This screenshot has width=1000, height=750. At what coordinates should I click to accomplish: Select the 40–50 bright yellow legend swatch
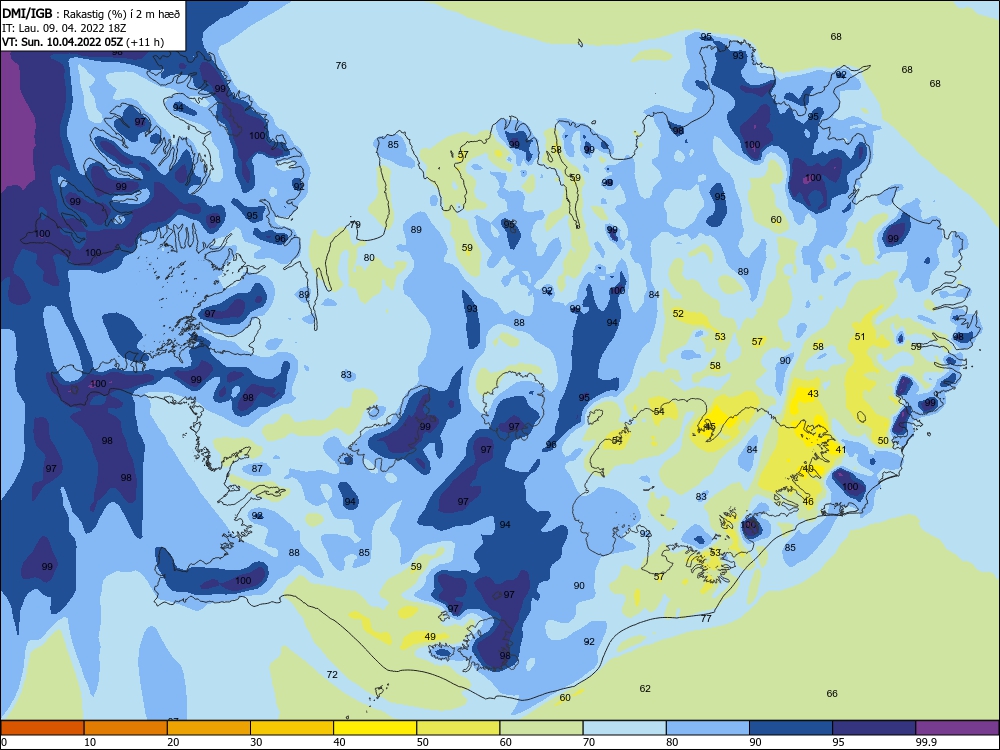click(x=375, y=728)
